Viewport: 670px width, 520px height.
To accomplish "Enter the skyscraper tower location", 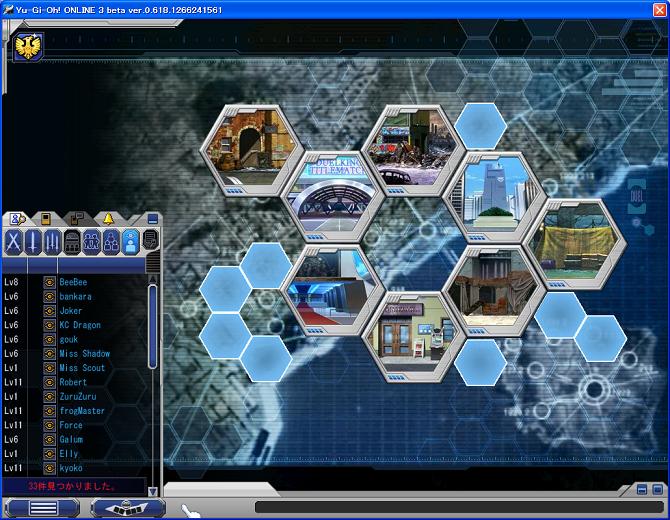I will point(494,197).
